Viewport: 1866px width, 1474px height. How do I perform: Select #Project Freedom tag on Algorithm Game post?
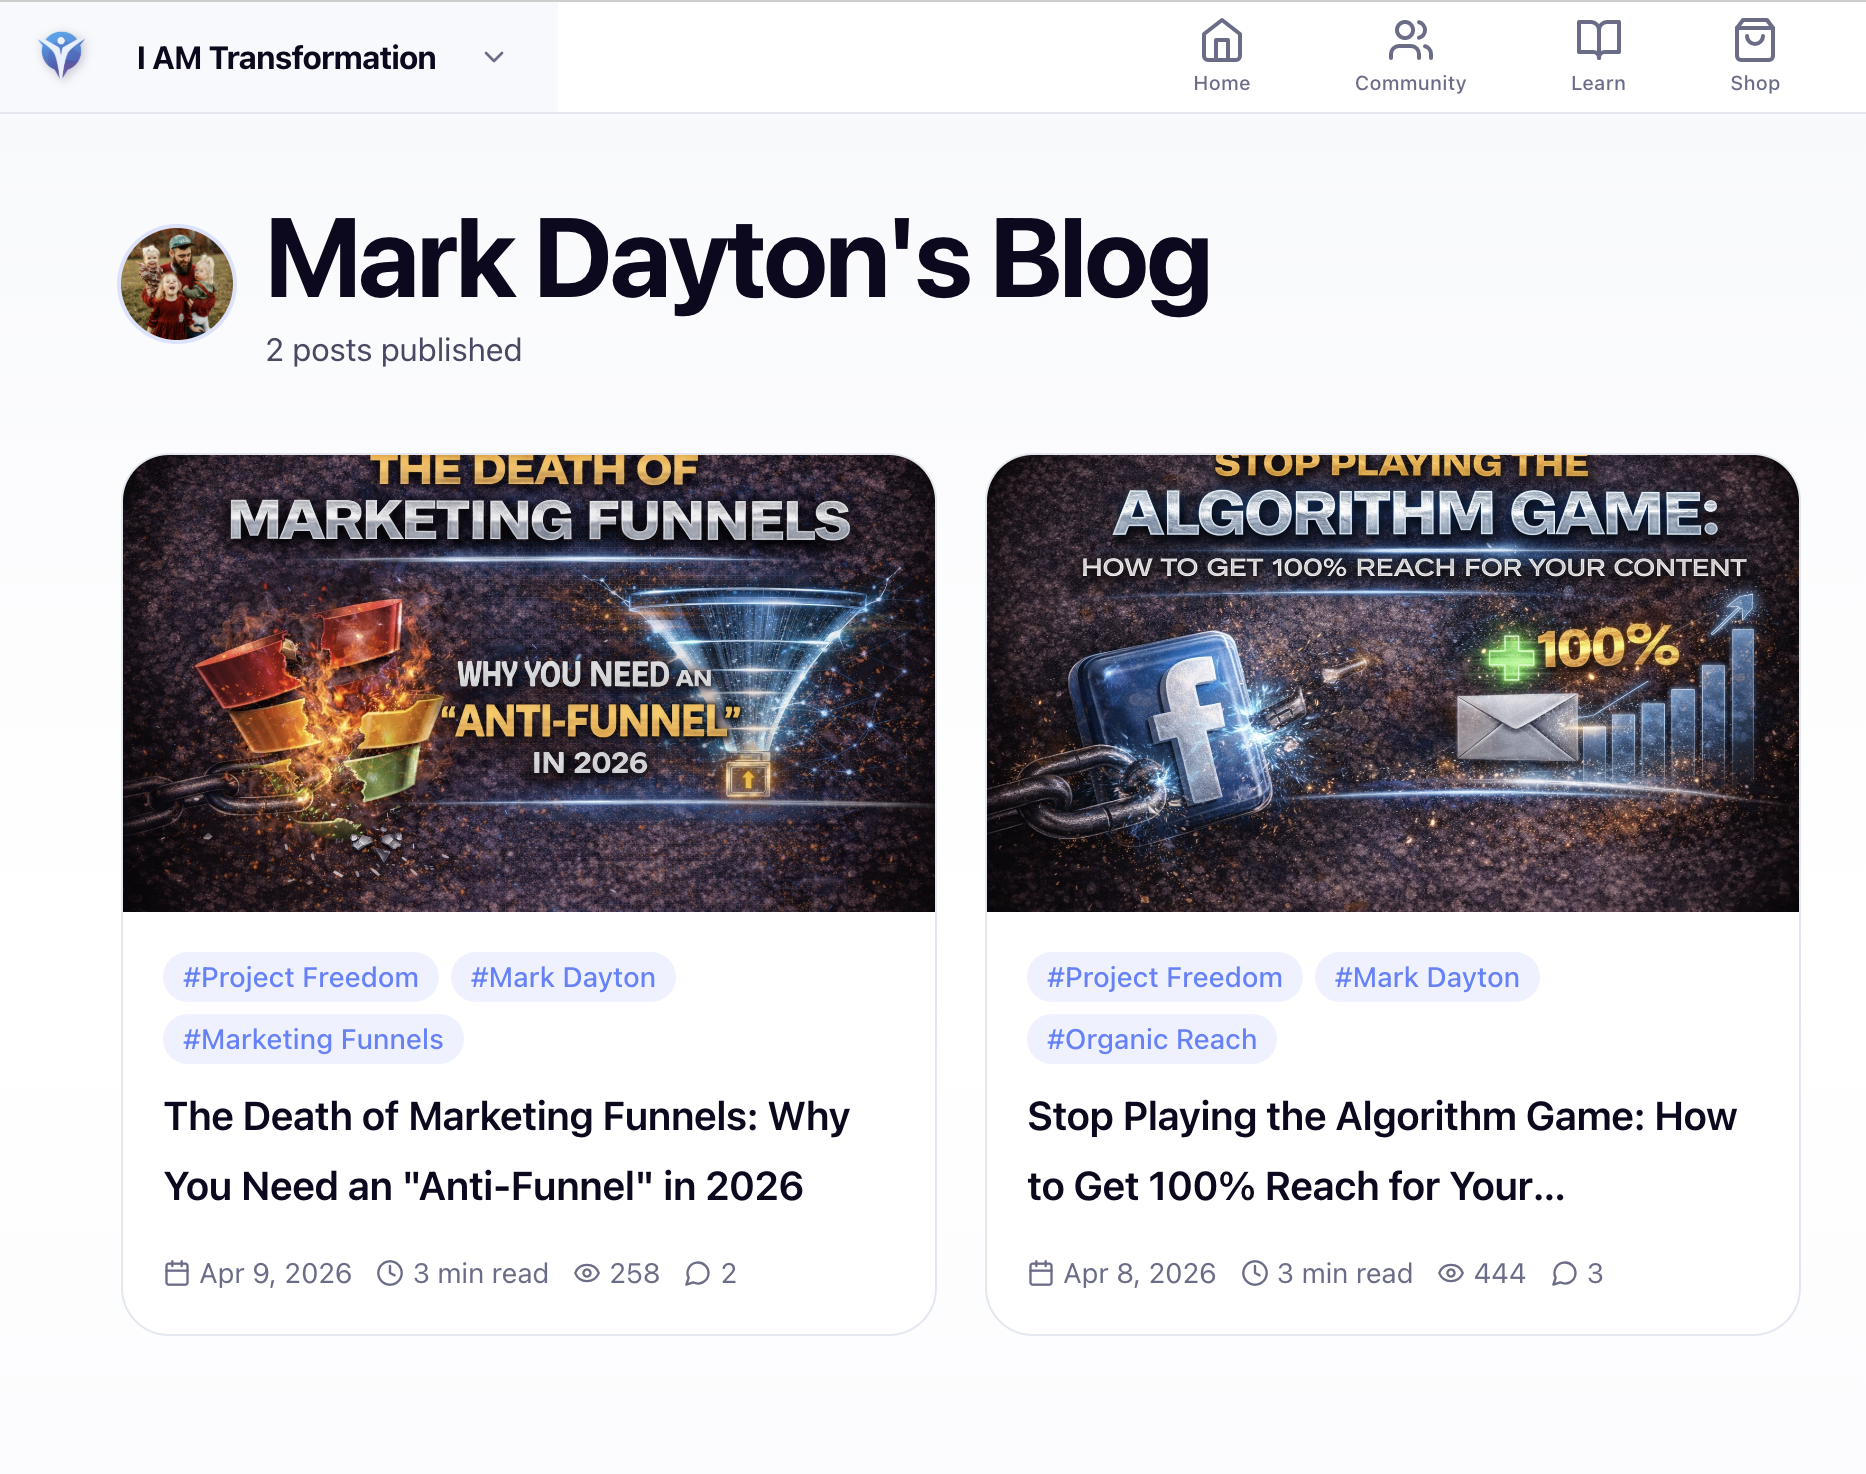coord(1165,977)
